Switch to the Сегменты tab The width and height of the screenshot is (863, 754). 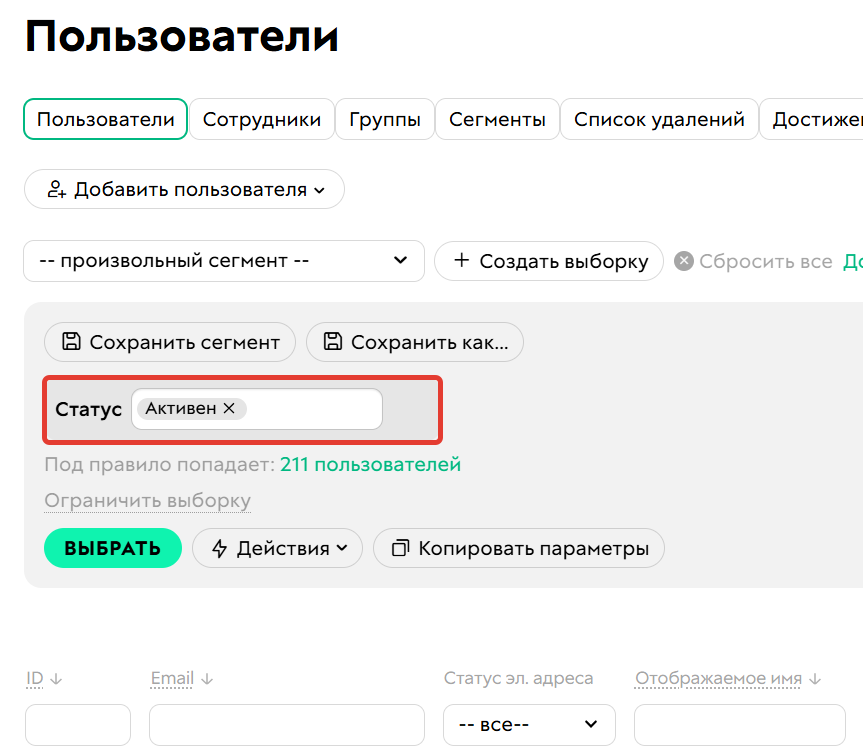click(497, 118)
